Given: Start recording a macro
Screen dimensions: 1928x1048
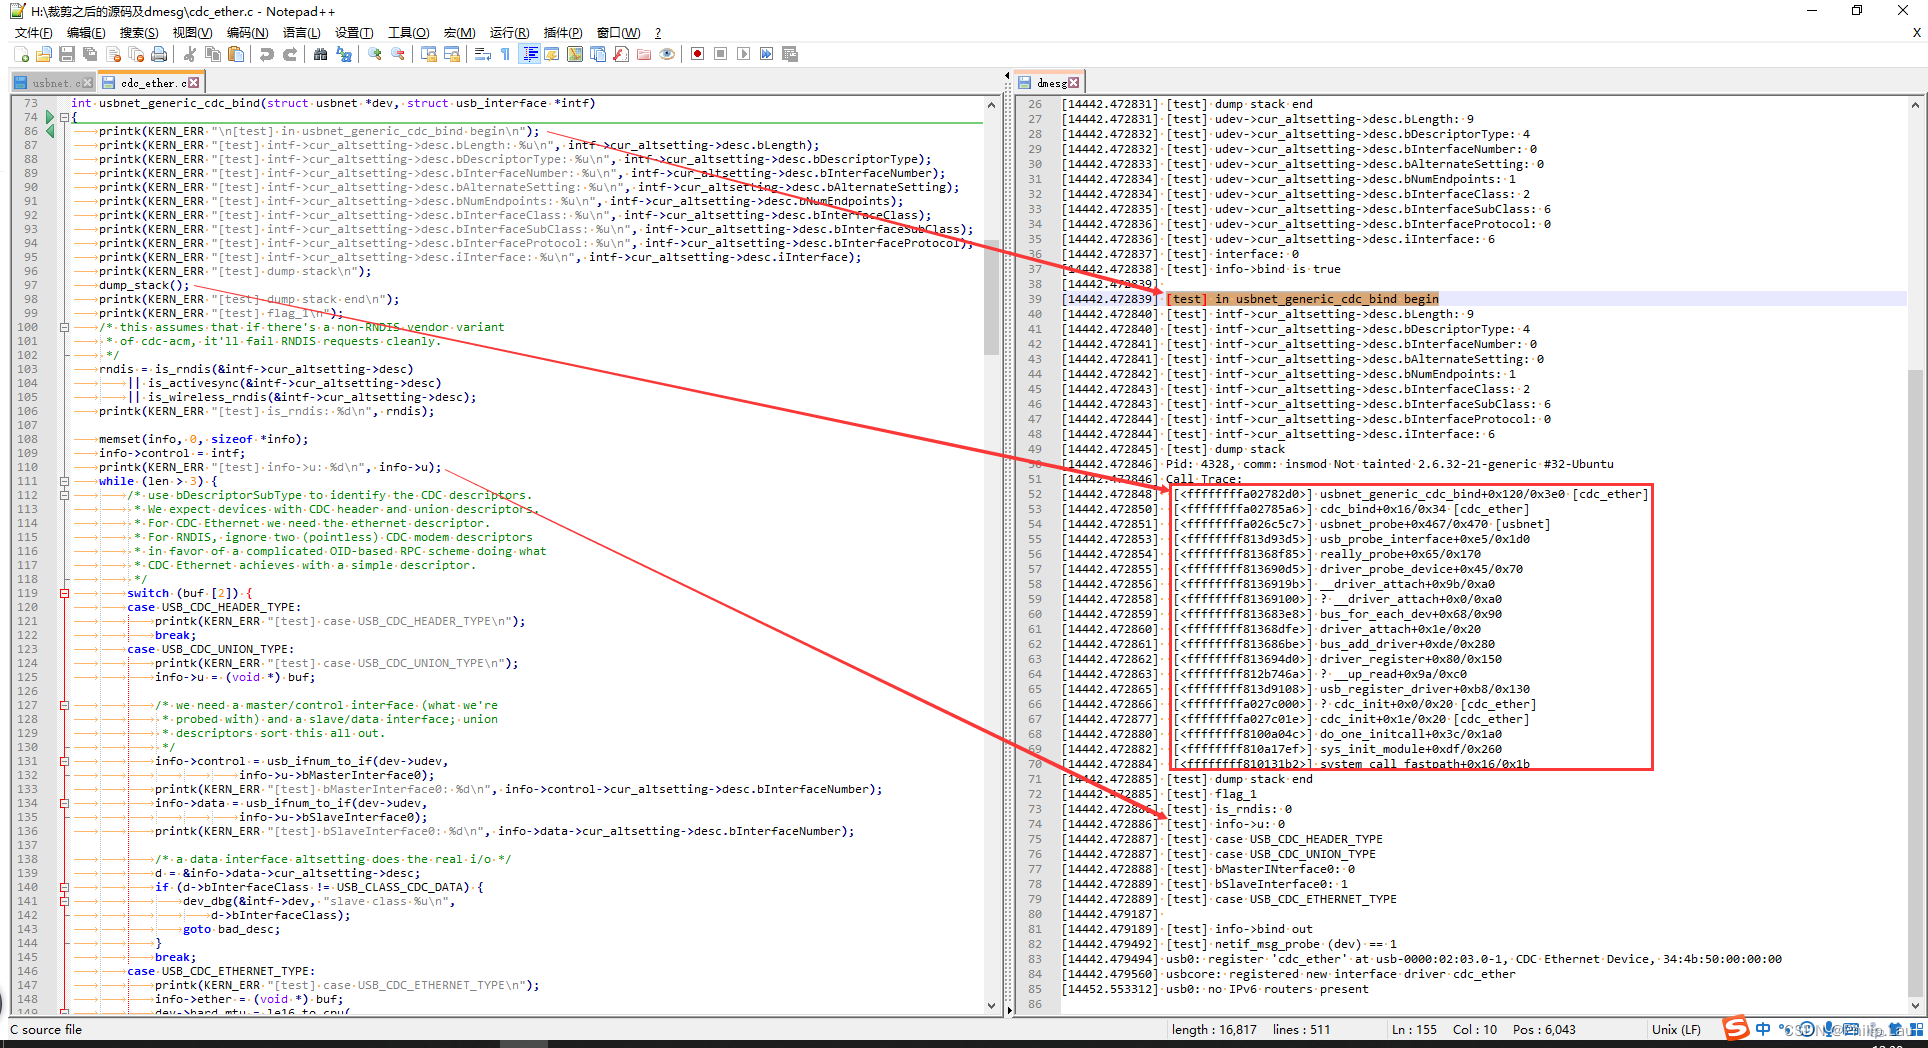Looking at the screenshot, I should point(697,54).
